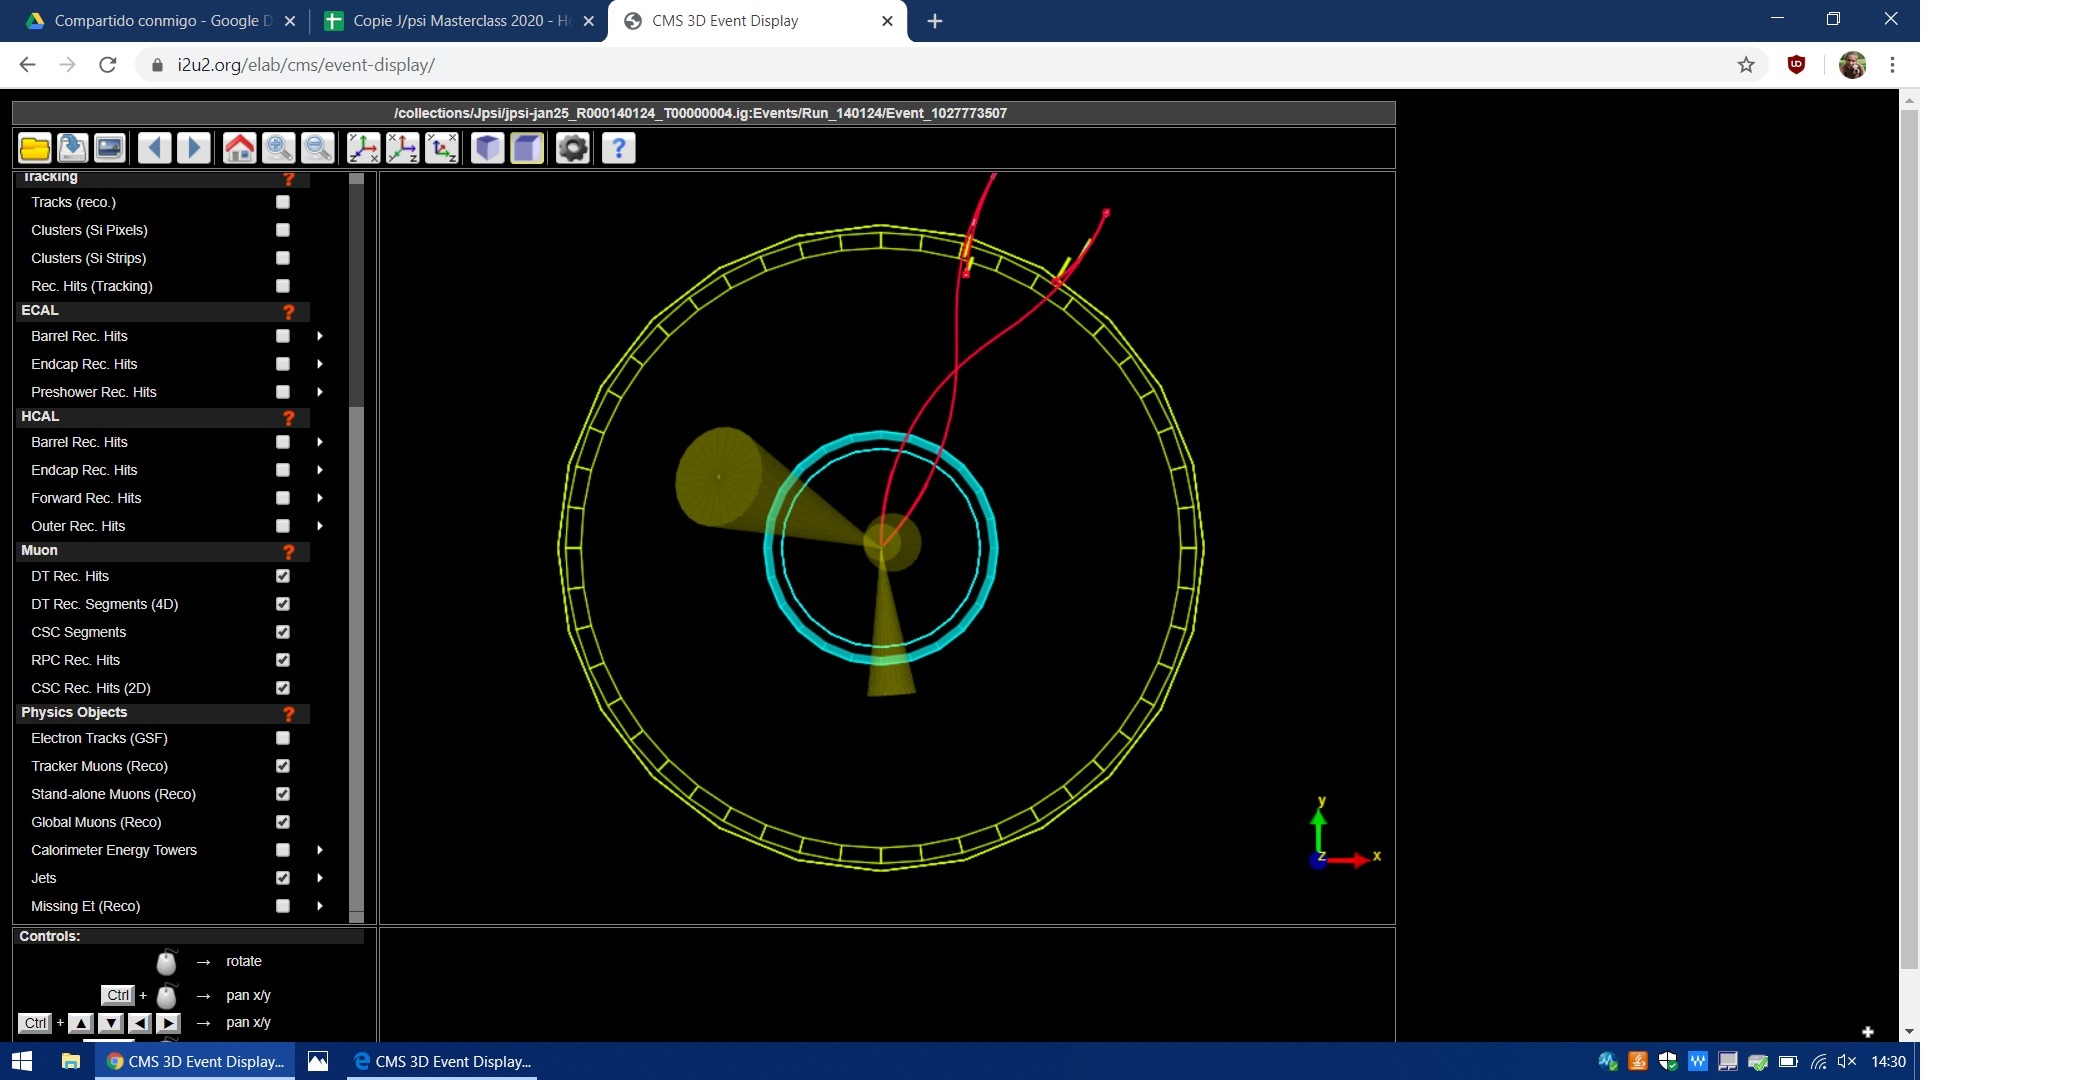The height and width of the screenshot is (1080, 2098).
Task: Click the page vertical scrollbar thumb
Action: (1909, 540)
